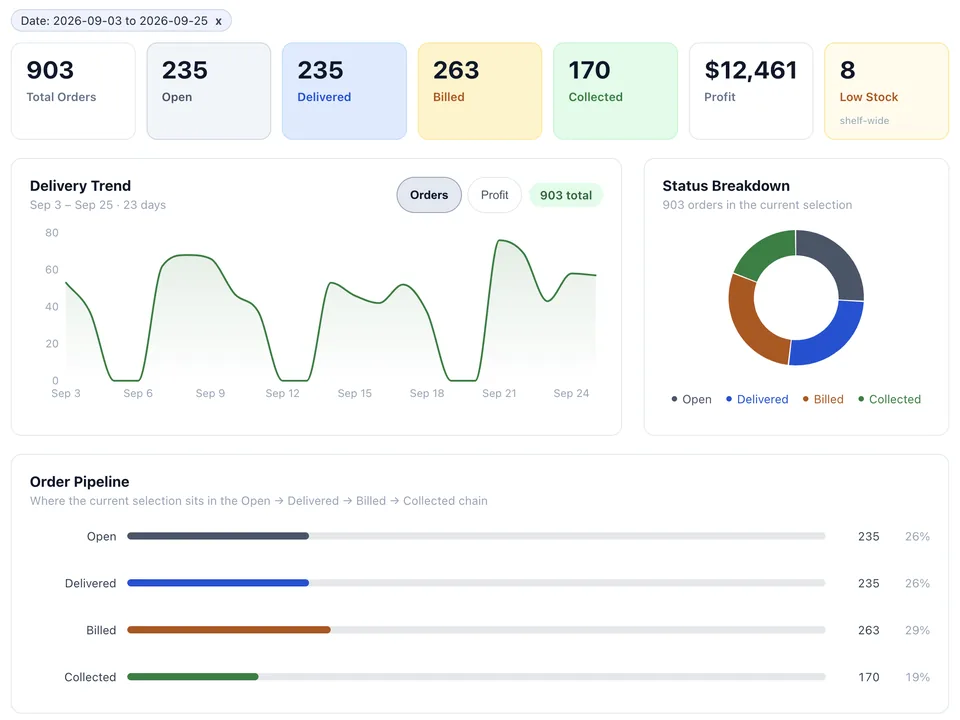
Task: Filter by the Delivered 235 card
Action: (x=344, y=91)
